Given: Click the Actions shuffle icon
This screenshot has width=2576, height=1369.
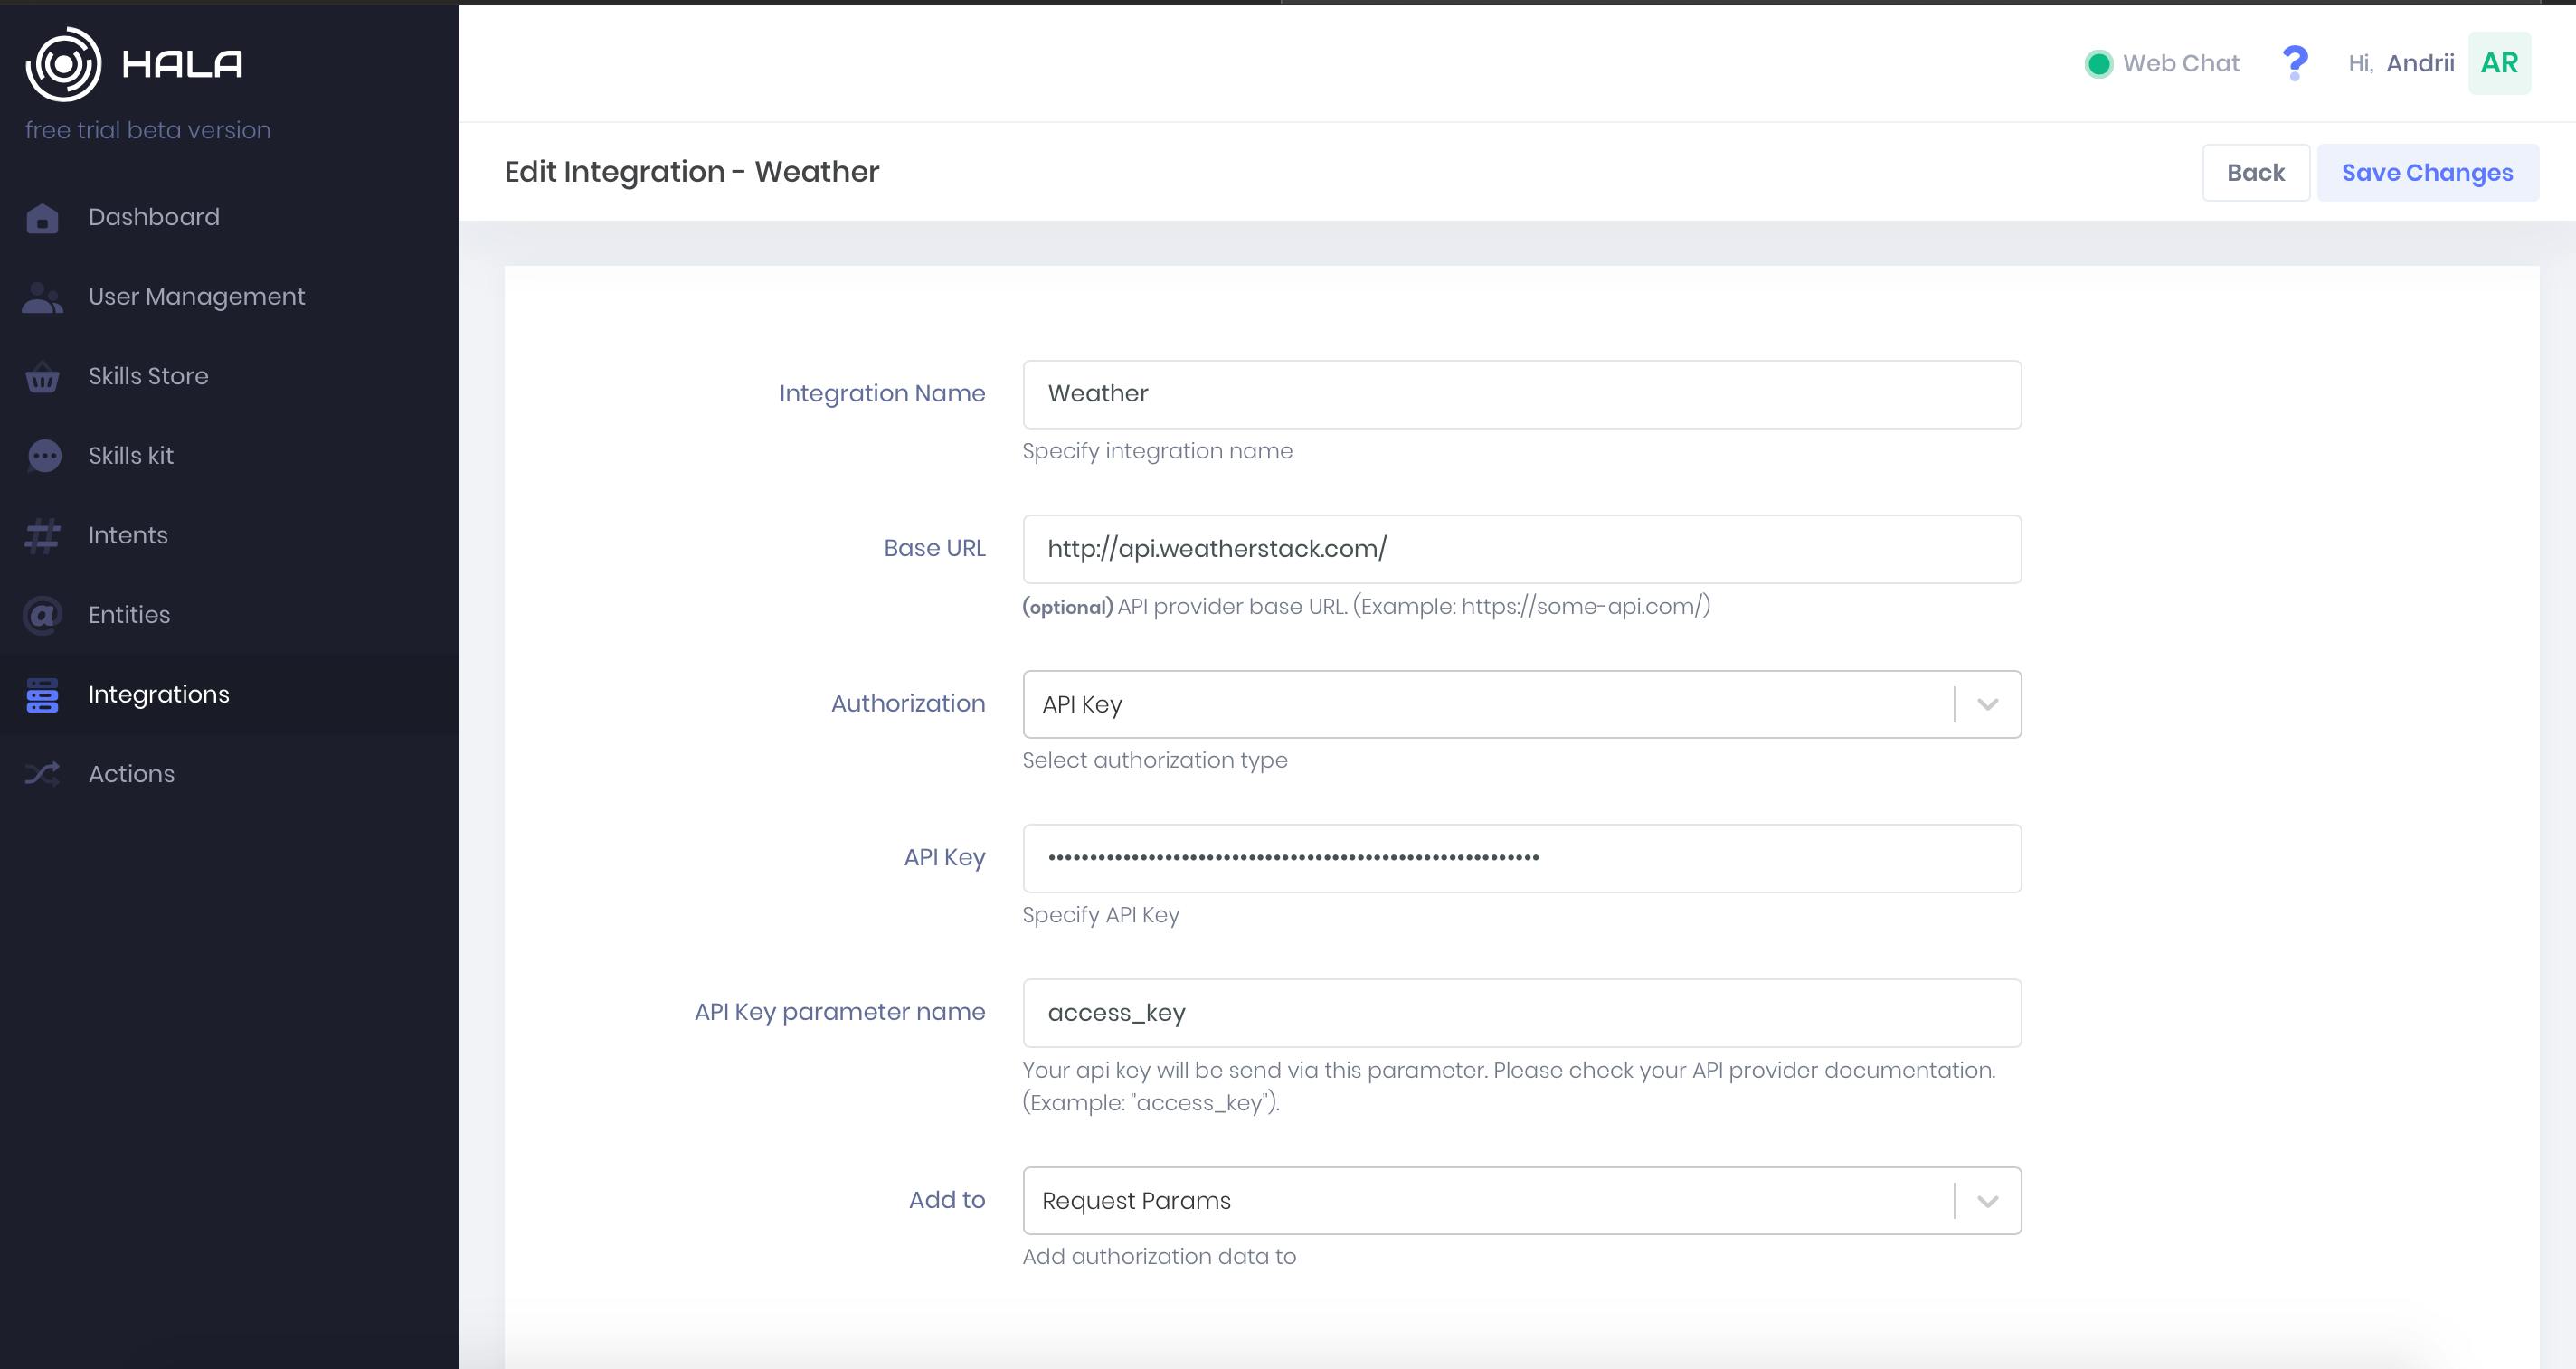Looking at the screenshot, I should tap(42, 774).
